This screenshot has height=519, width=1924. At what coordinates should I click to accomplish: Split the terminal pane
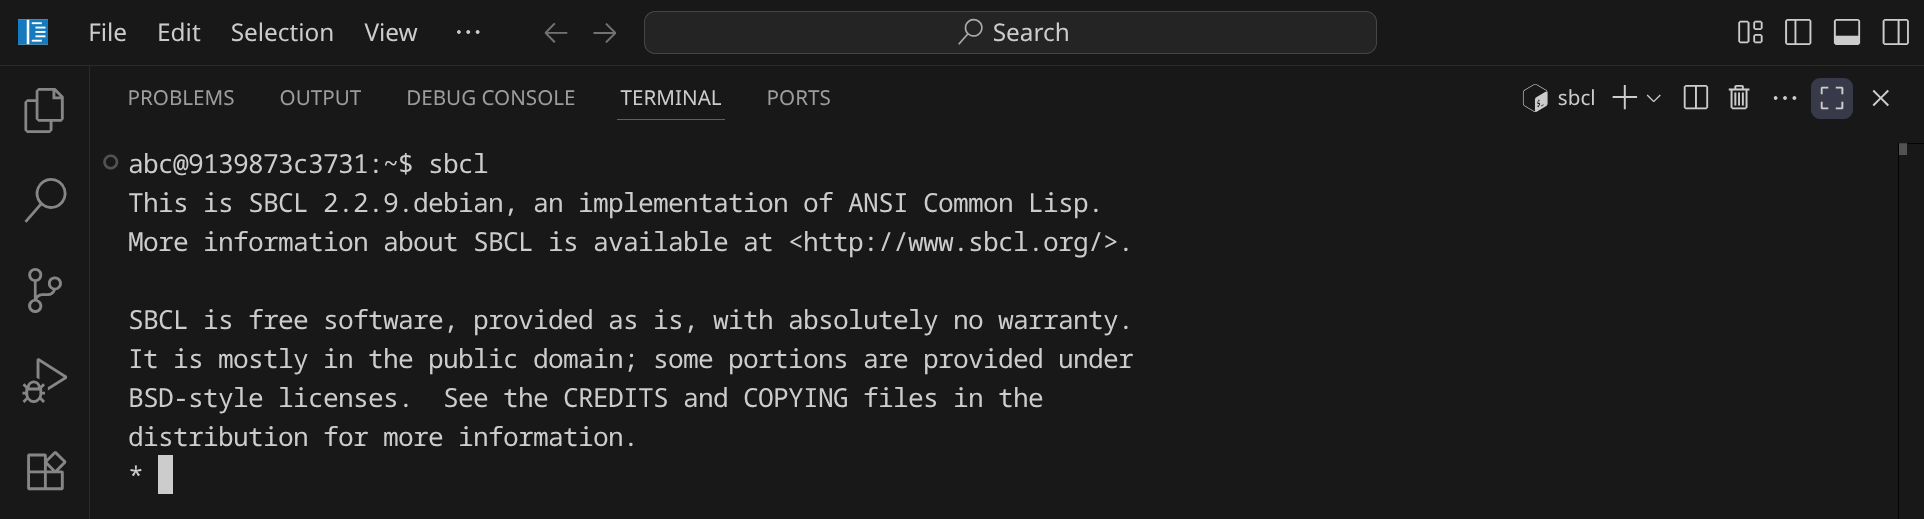[1695, 98]
